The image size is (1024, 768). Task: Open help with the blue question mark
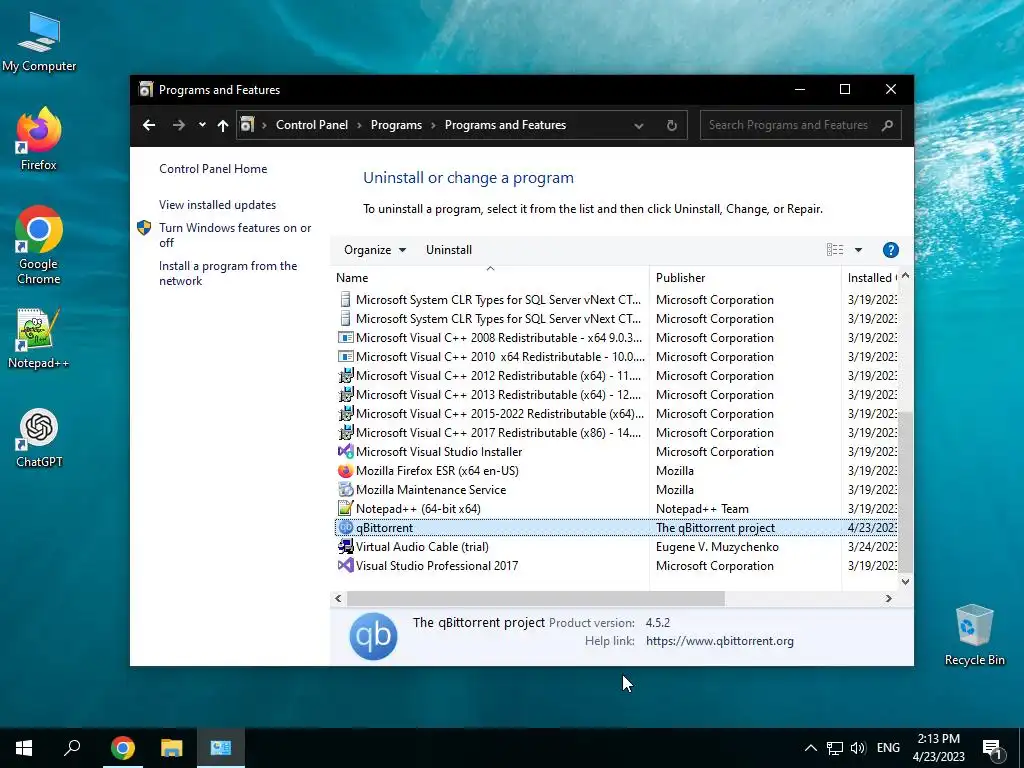[890, 250]
